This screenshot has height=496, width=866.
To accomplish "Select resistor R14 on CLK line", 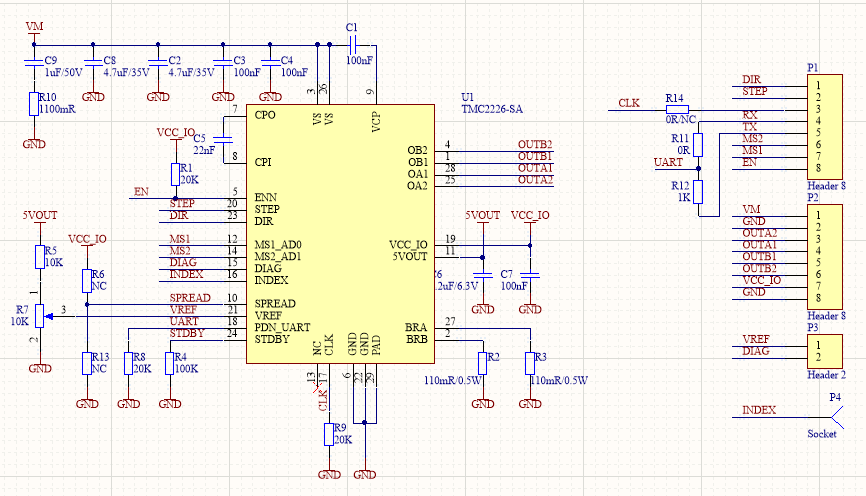I will coord(677,110).
